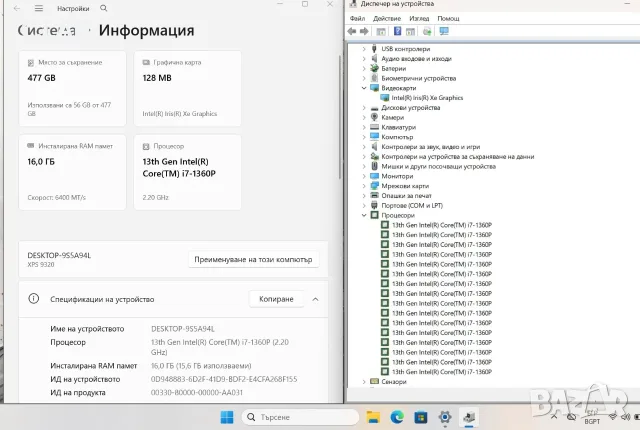Click the blue Help icon in Device Manager toolbar
Screen dimensions: 640x430
(x=397, y=31)
